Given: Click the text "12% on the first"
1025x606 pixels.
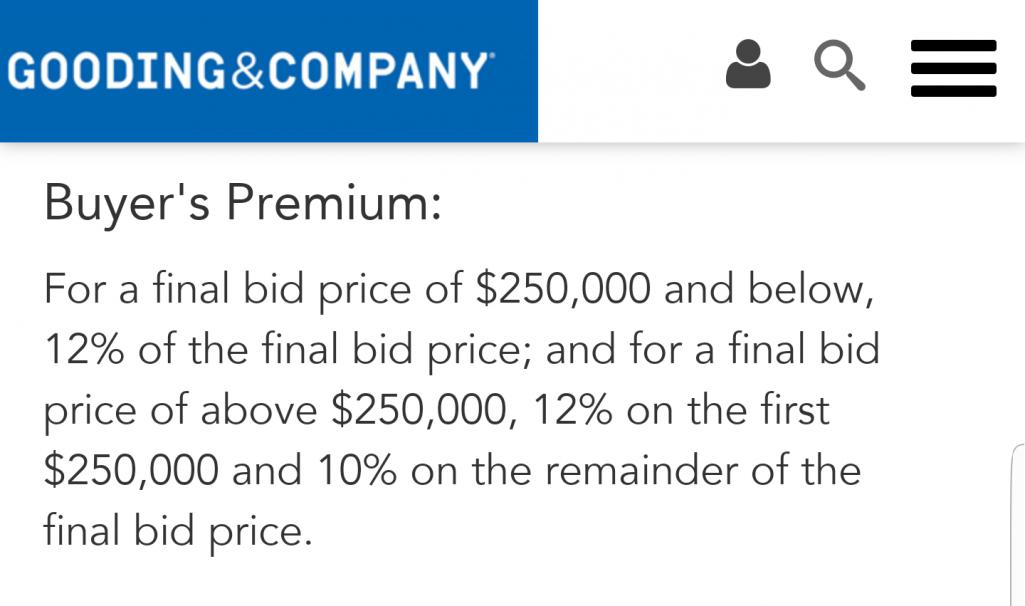Looking at the screenshot, I should (682, 410).
